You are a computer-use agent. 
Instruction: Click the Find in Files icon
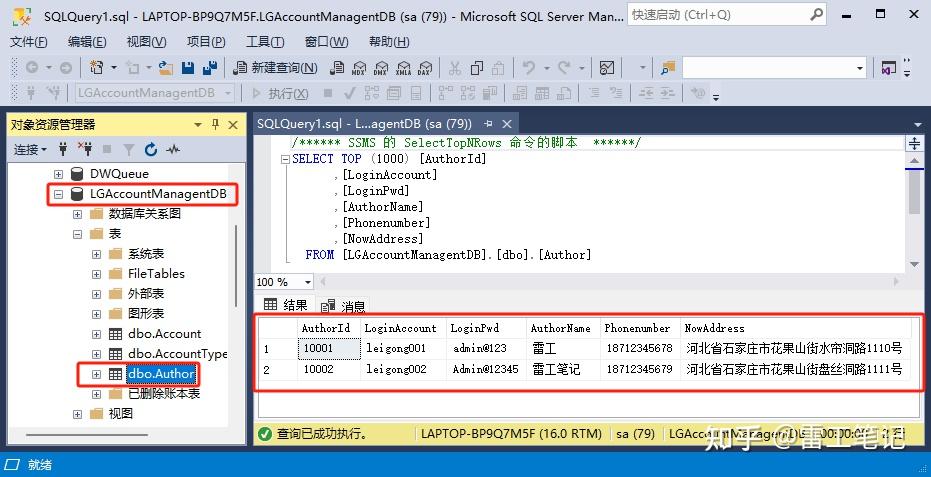pyautogui.click(x=668, y=68)
